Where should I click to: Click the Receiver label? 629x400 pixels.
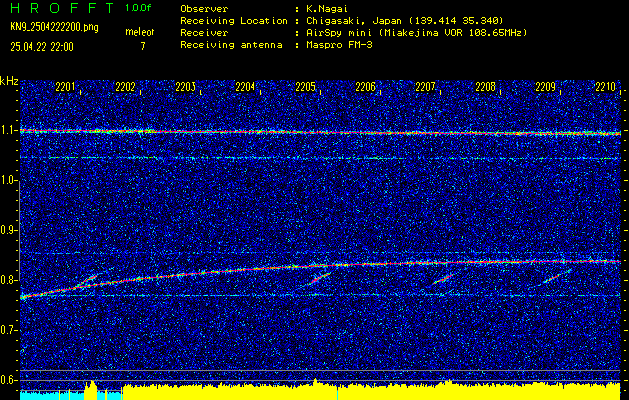click(x=204, y=33)
